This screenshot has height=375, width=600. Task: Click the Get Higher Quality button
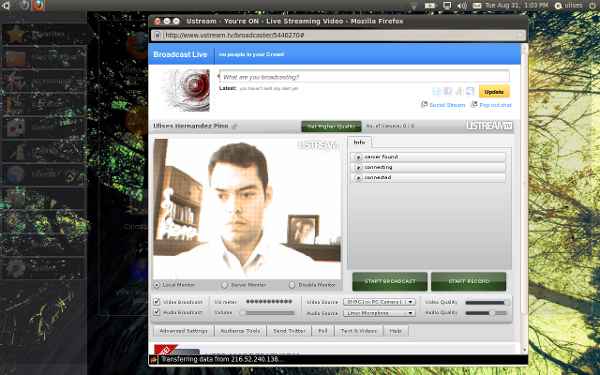(331, 126)
